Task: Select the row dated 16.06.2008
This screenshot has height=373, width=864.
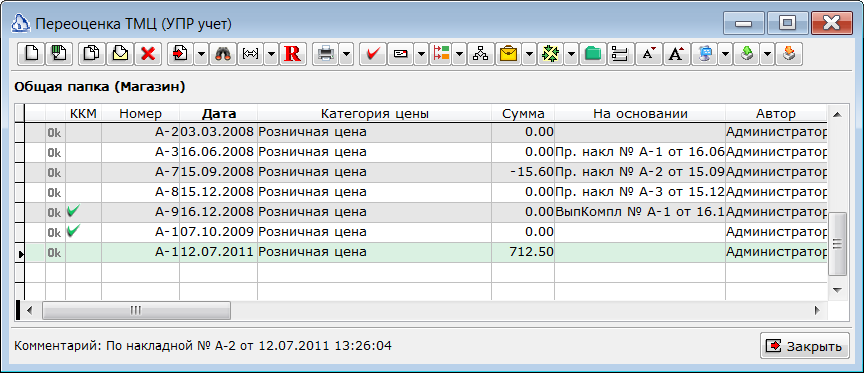Action: pos(426,152)
